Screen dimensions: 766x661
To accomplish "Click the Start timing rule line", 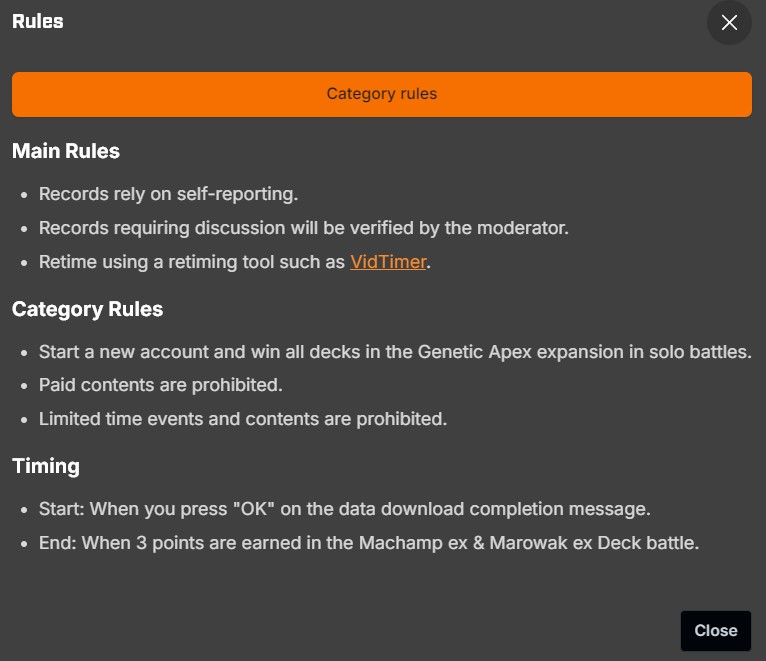I will (344, 510).
